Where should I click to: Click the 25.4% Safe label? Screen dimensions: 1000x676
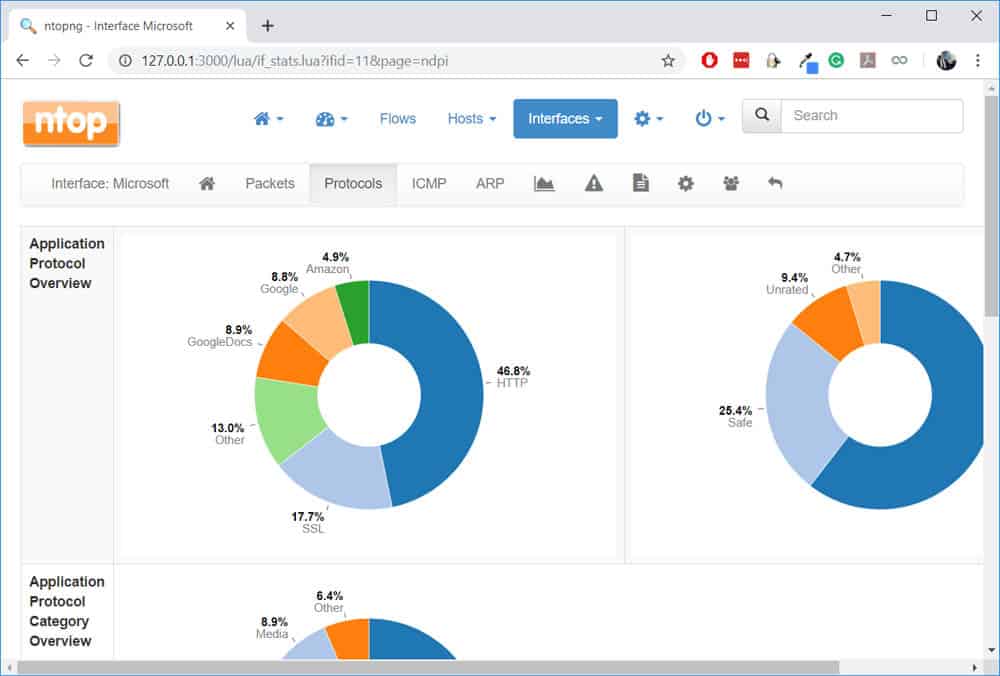pyautogui.click(x=736, y=416)
